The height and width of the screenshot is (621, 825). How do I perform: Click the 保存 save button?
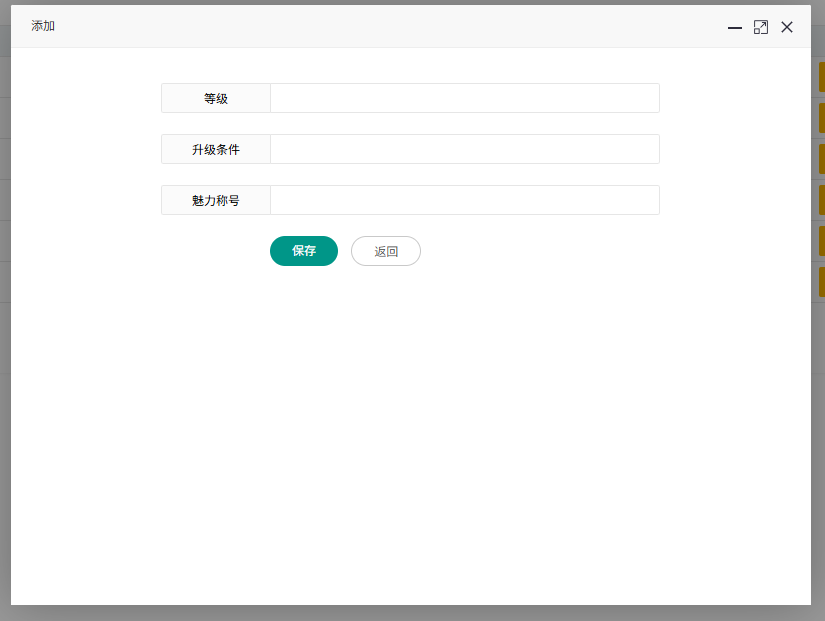pos(304,251)
